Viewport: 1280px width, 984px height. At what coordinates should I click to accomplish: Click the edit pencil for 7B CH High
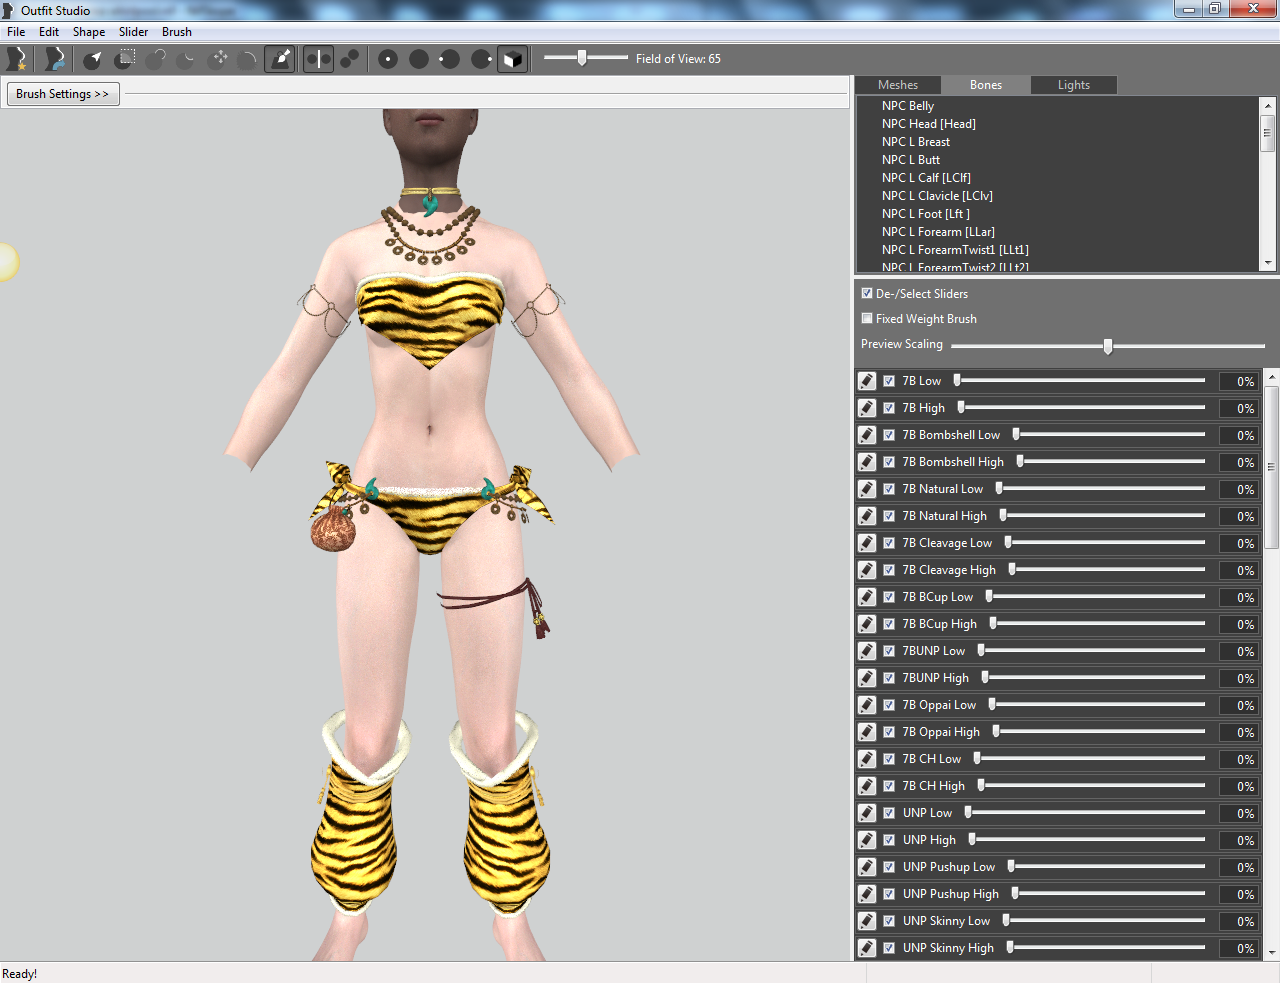click(x=867, y=786)
